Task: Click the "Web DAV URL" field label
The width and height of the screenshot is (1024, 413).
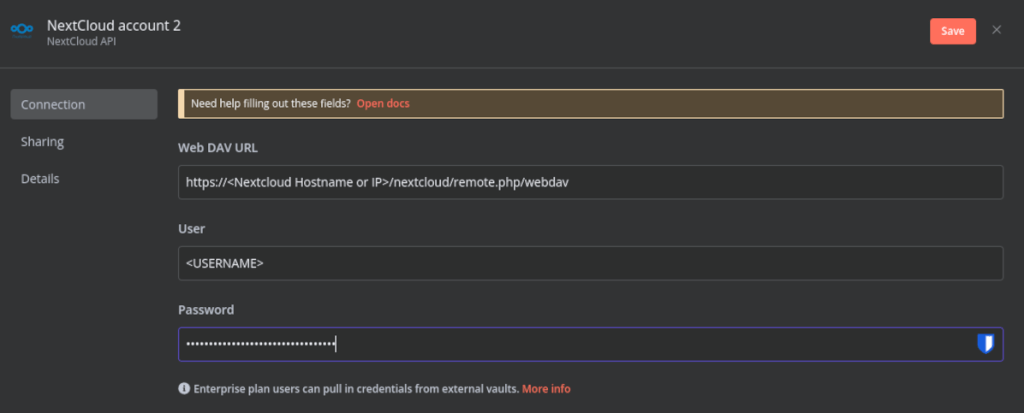Action: coord(218,148)
